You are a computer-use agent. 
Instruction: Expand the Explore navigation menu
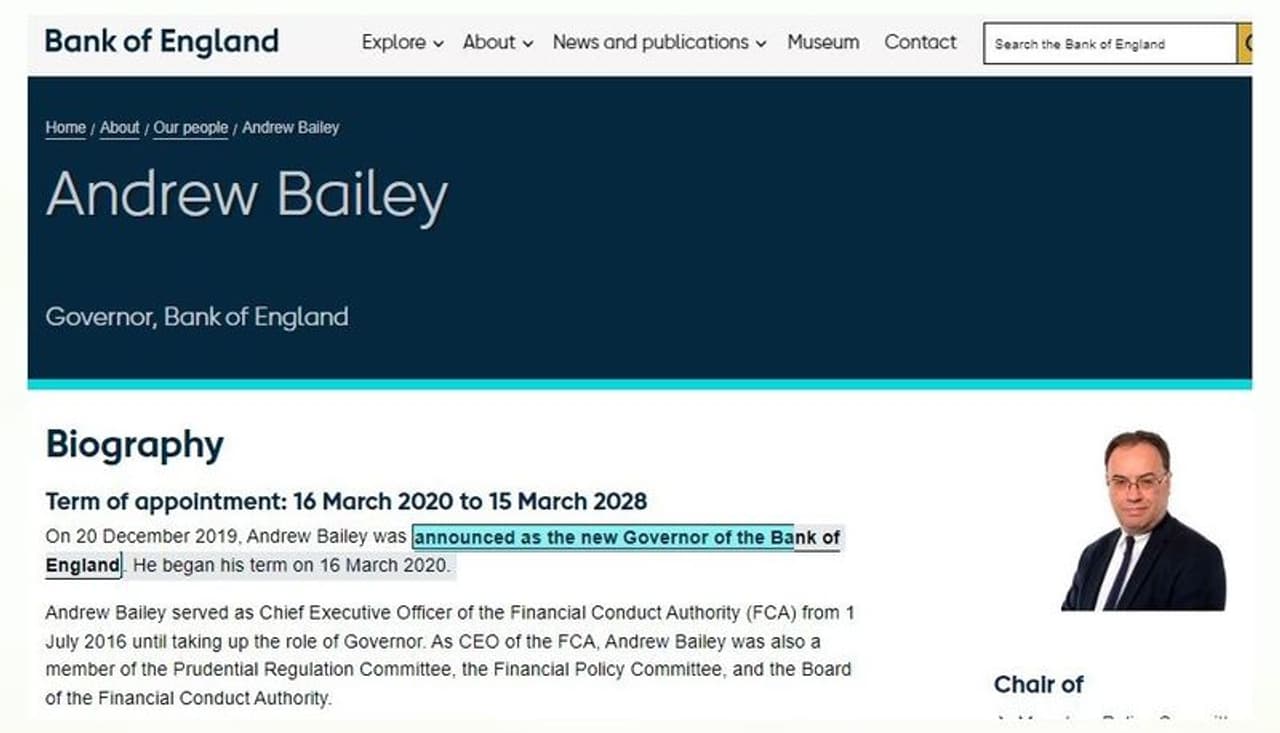(402, 42)
